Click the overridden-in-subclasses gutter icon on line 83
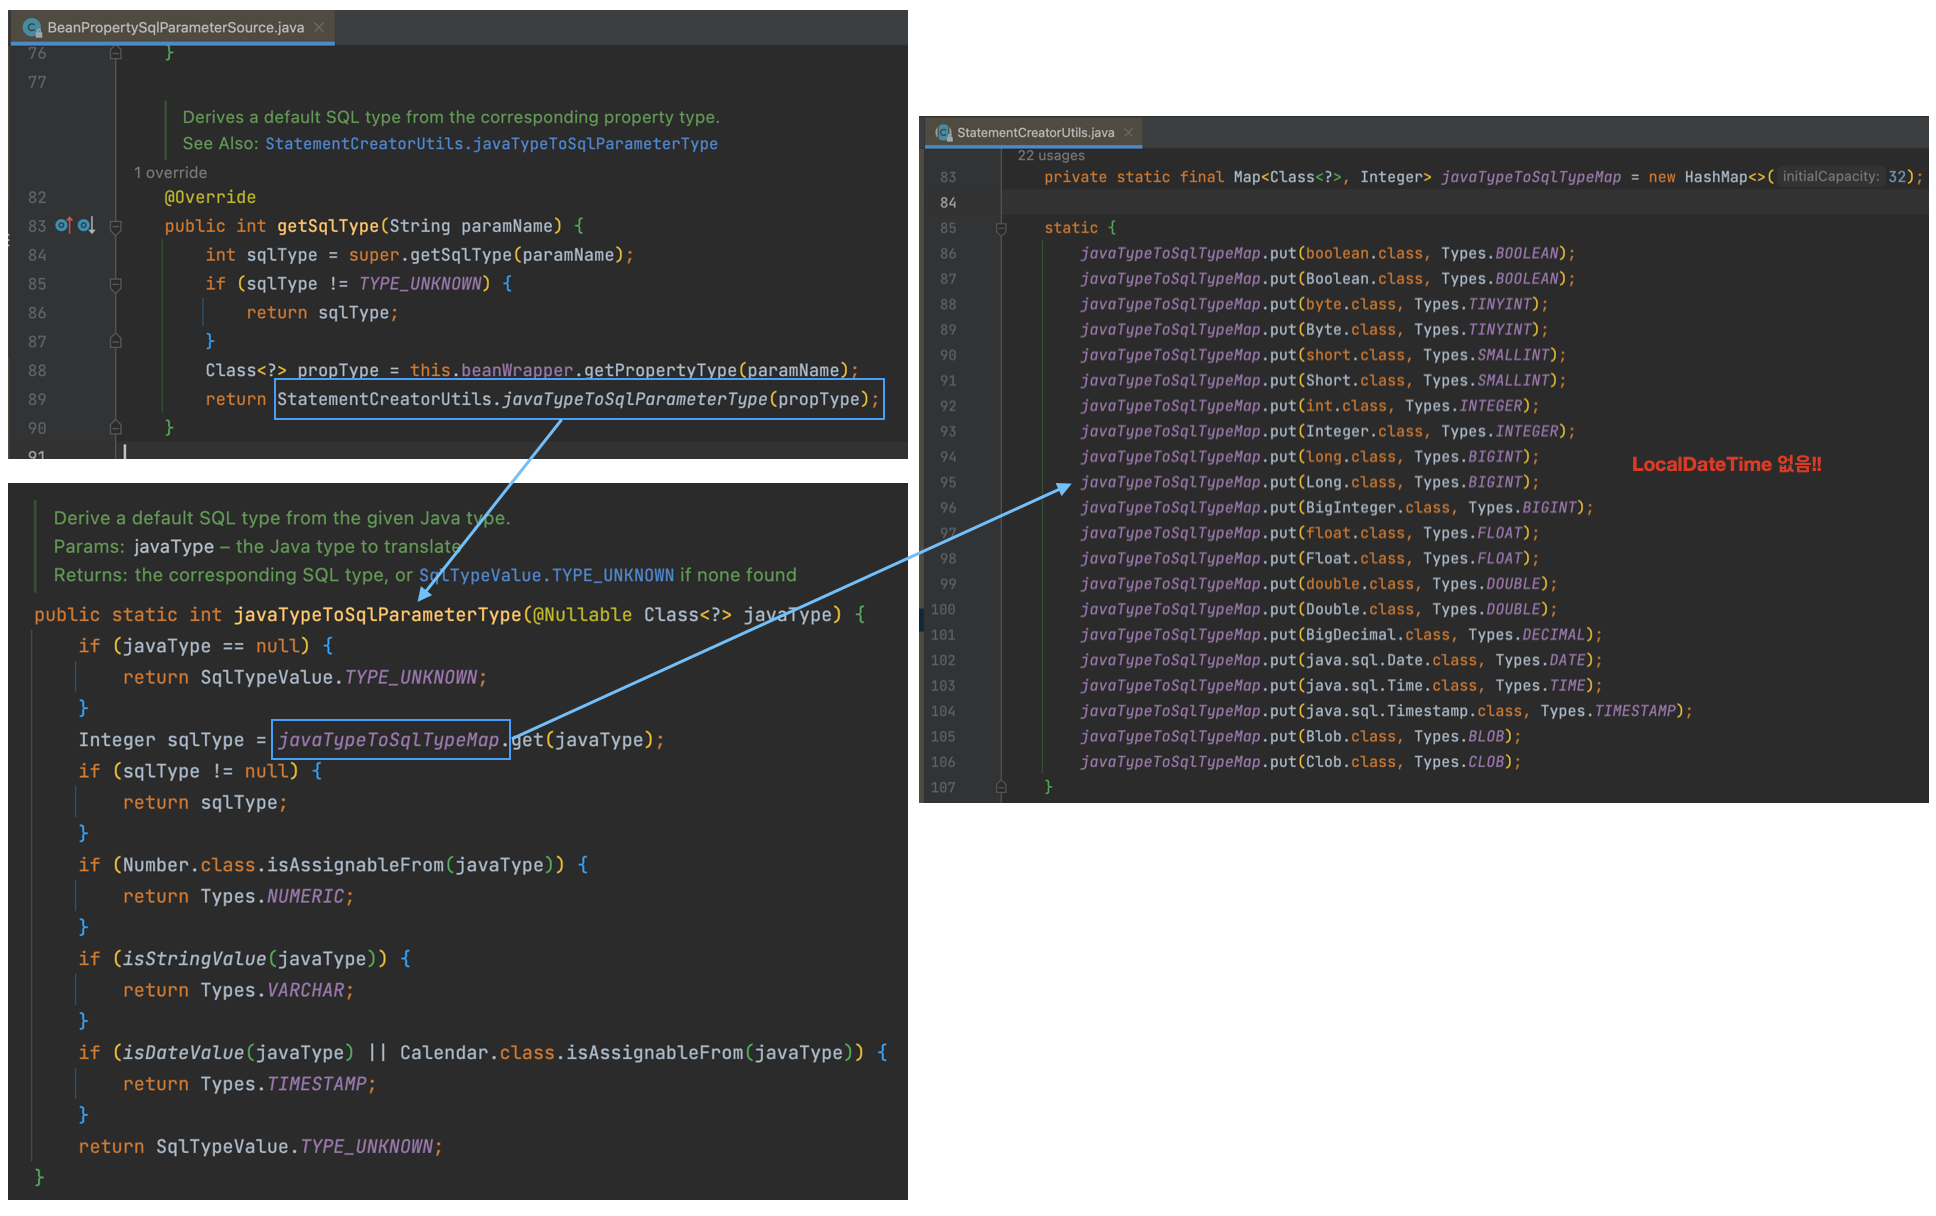The height and width of the screenshot is (1216, 1936). (x=86, y=225)
